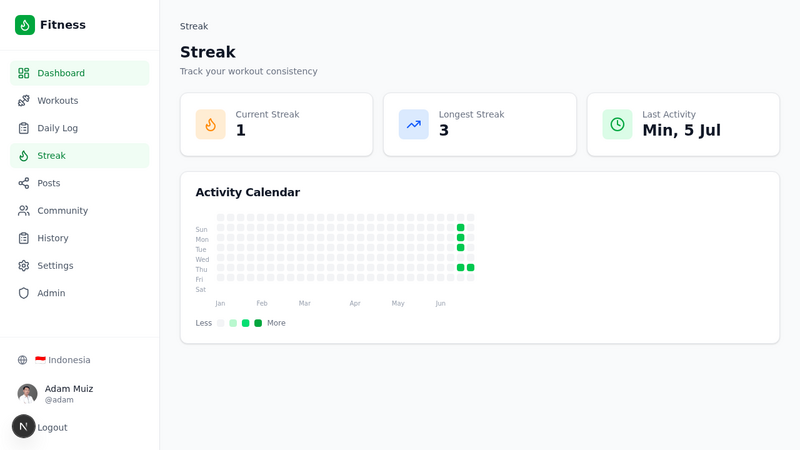
Task: Click the Dashboard grid icon
Action: pos(23,73)
